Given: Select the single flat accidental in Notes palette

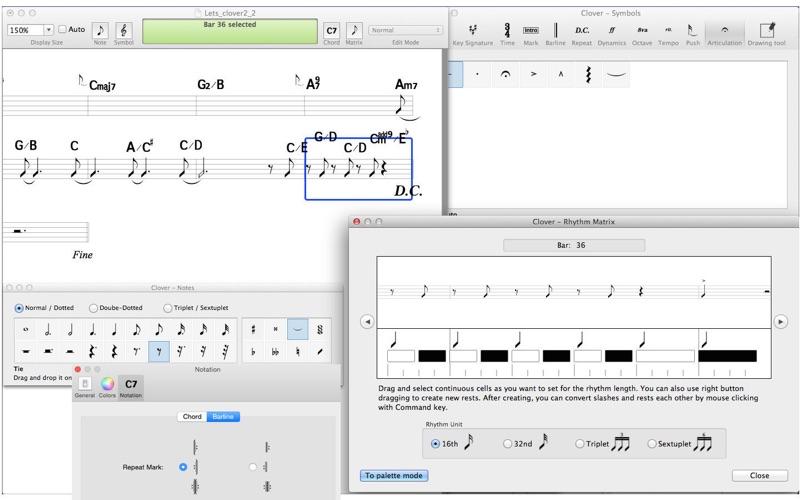Looking at the screenshot, I should click(253, 352).
